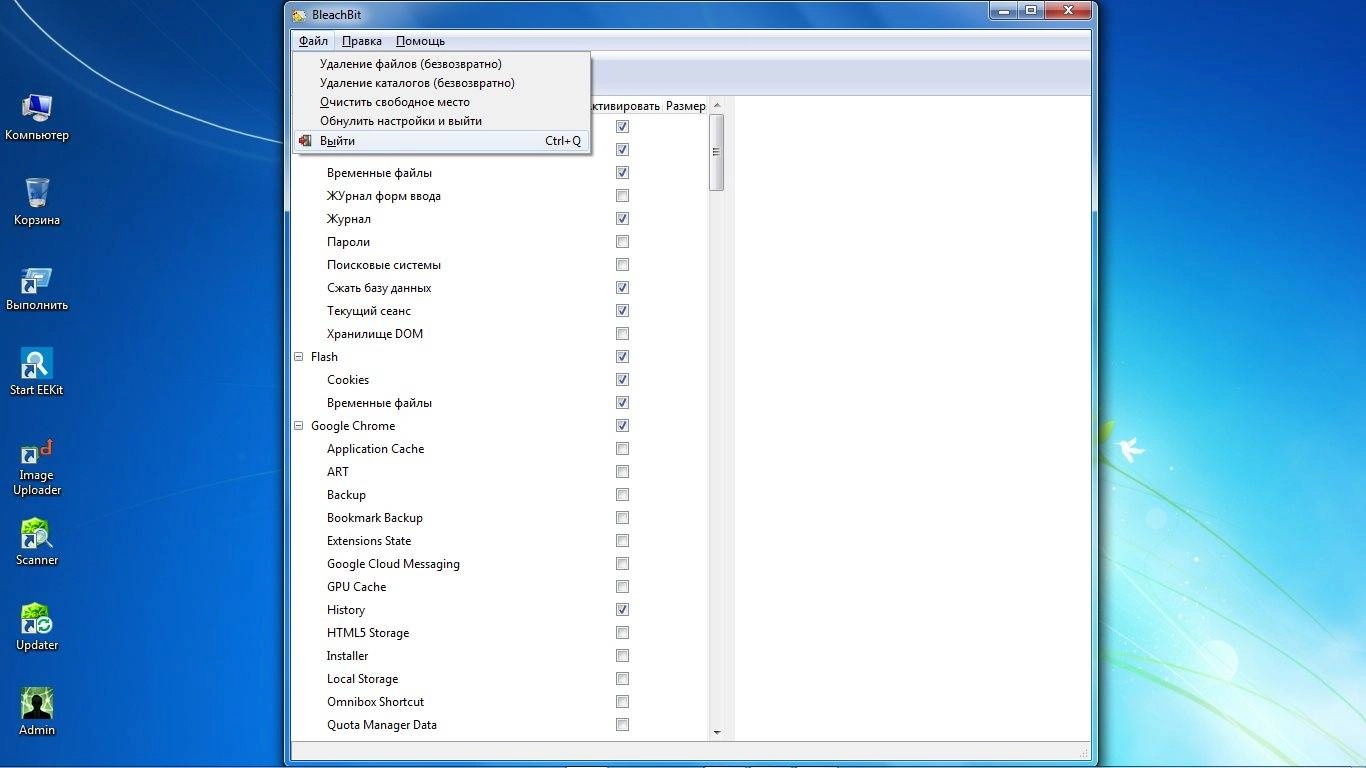This screenshot has height=768, width=1366.
Task: Toggle the Flash group checkbox
Action: tap(622, 357)
